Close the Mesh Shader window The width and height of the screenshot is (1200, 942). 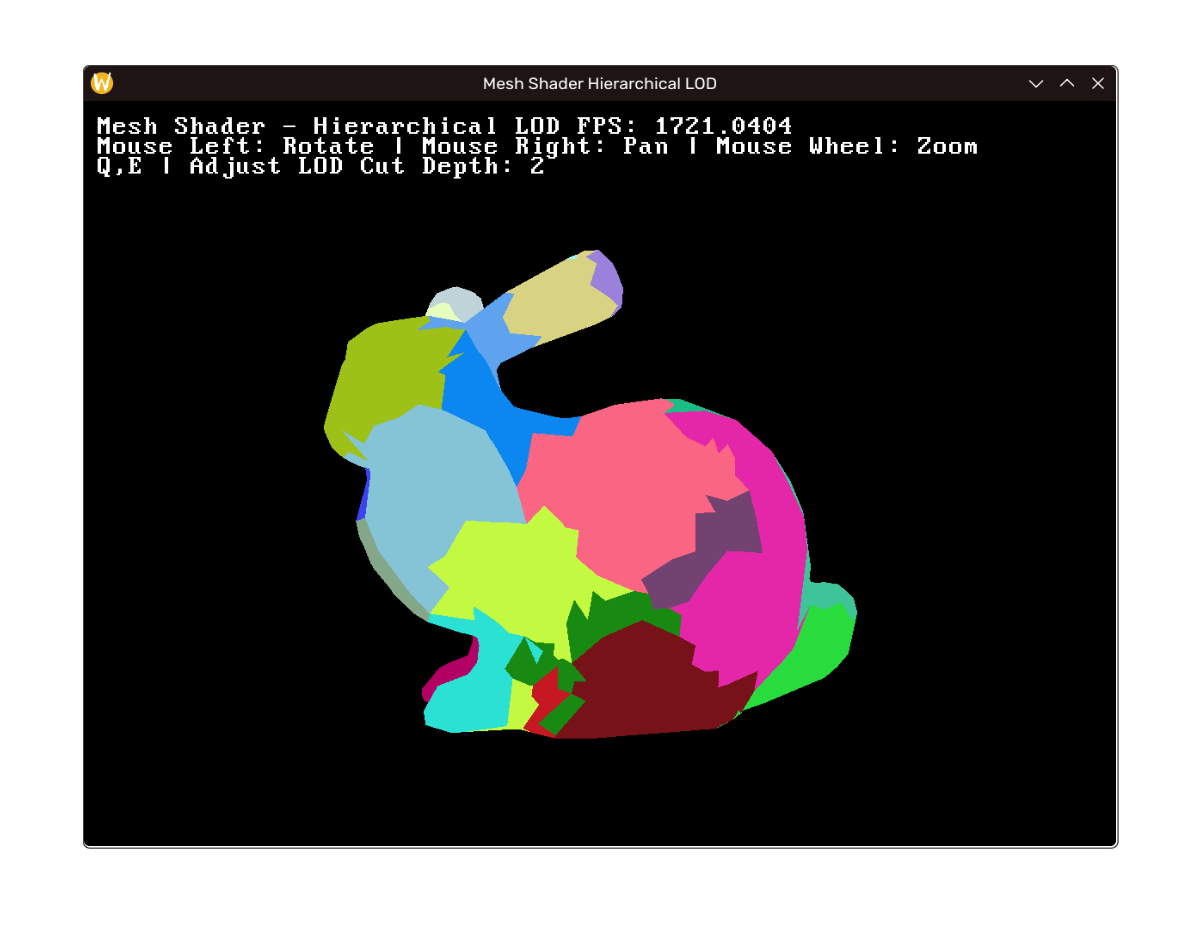(1098, 83)
